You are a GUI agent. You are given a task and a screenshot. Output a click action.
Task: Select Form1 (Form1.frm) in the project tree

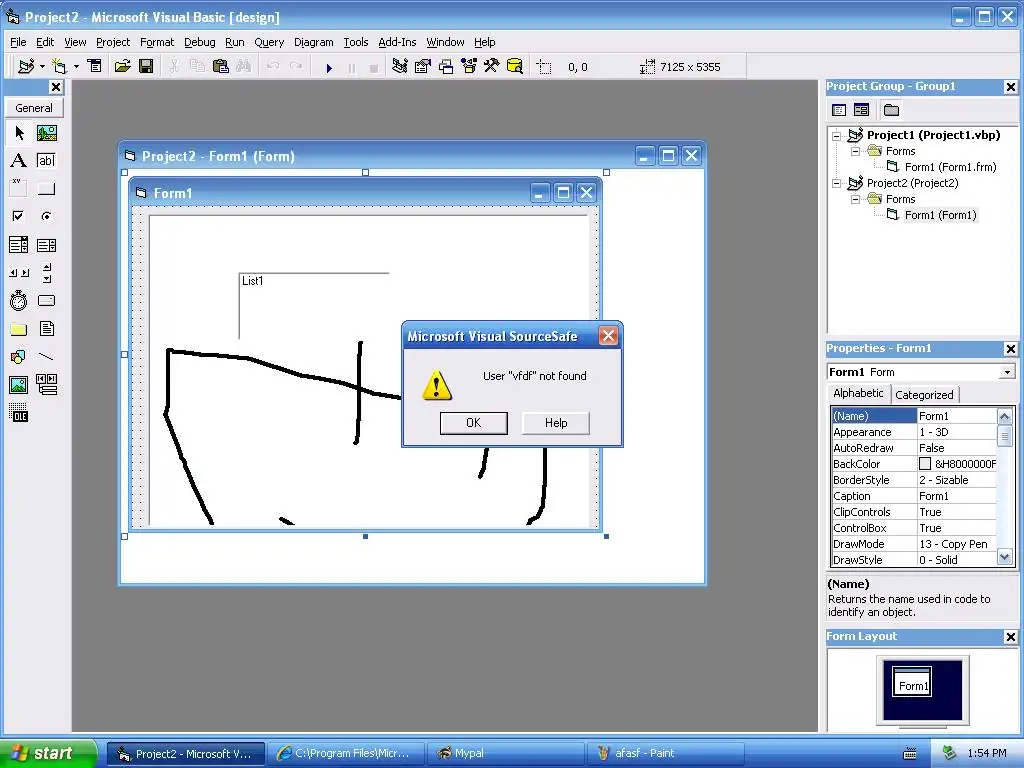(950, 167)
